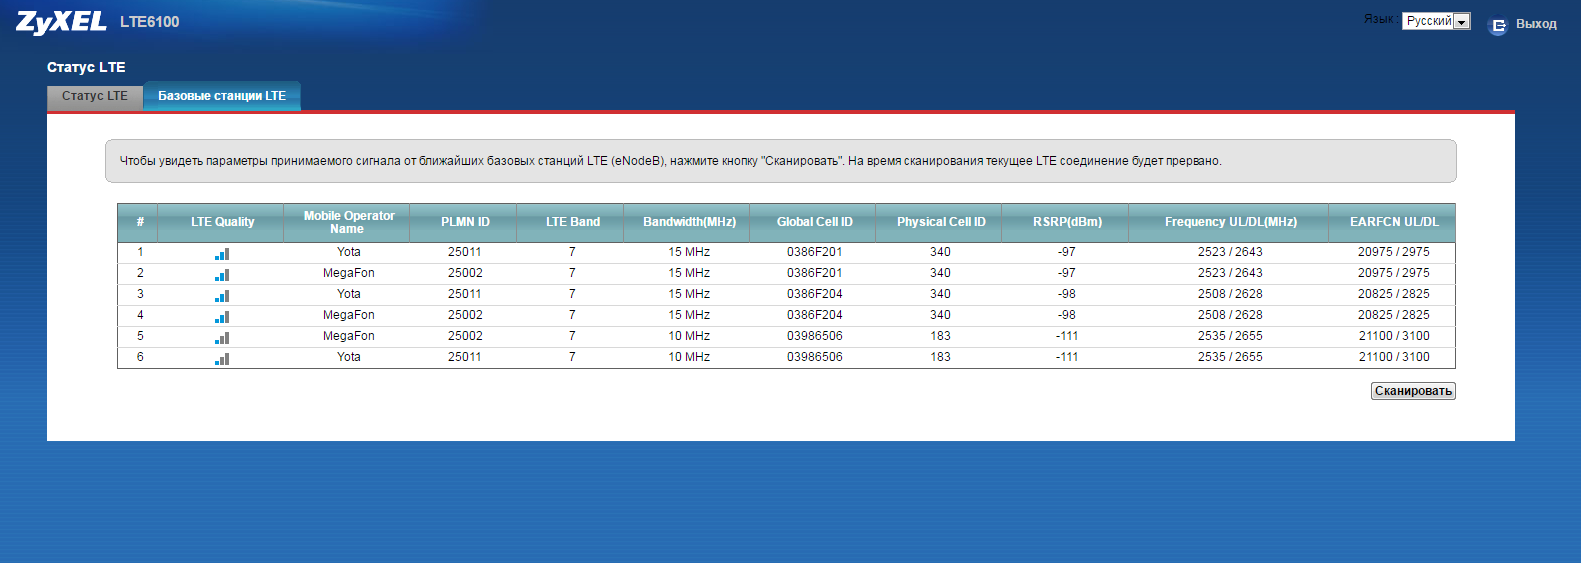Click the Frequency UL/DL(MHz) column header

[1230, 222]
